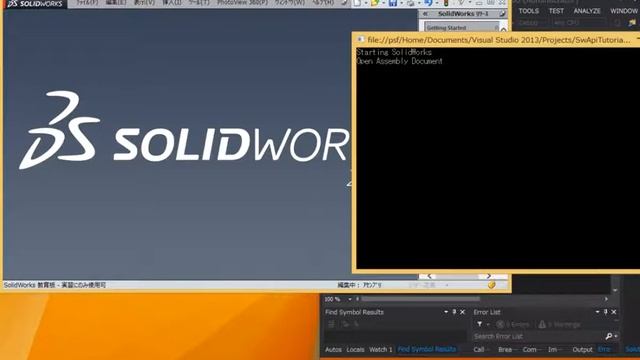Click the 'Starting SolidWorks' console line
640x360 pixels.
pyautogui.click(x=394, y=52)
